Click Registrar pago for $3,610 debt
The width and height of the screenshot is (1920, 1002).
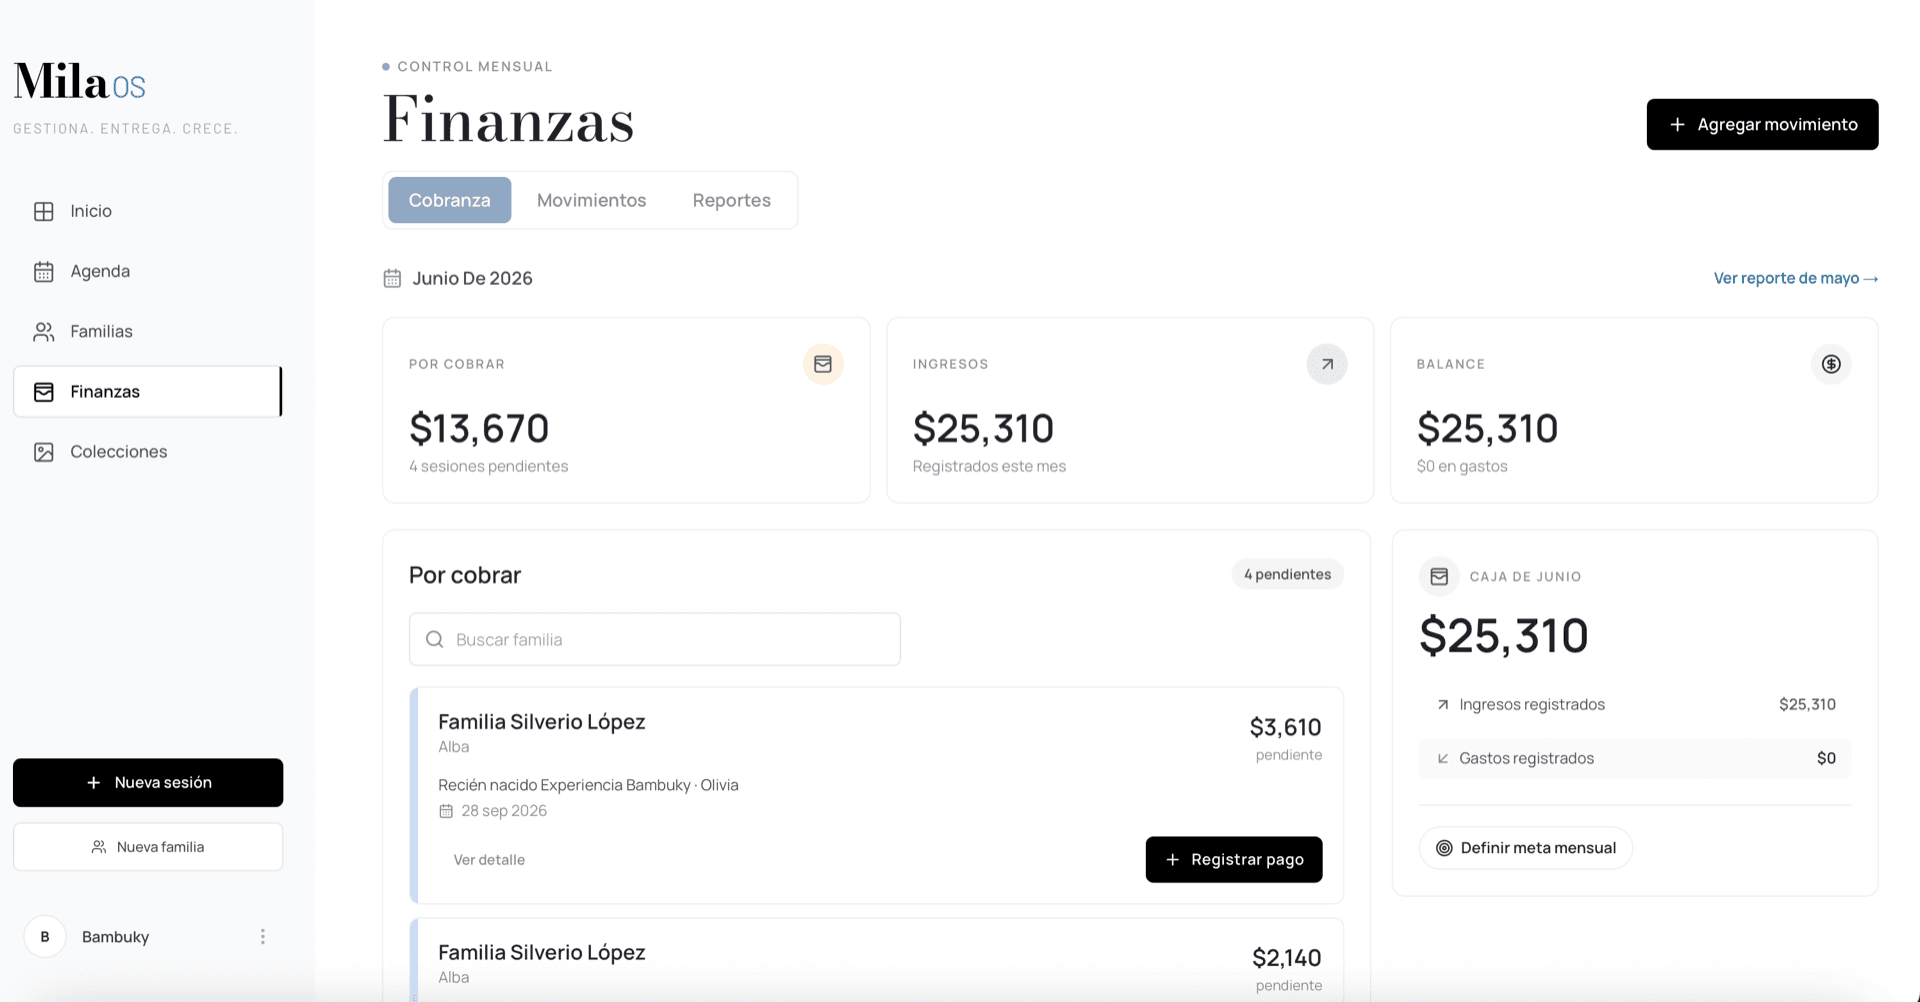(x=1233, y=859)
